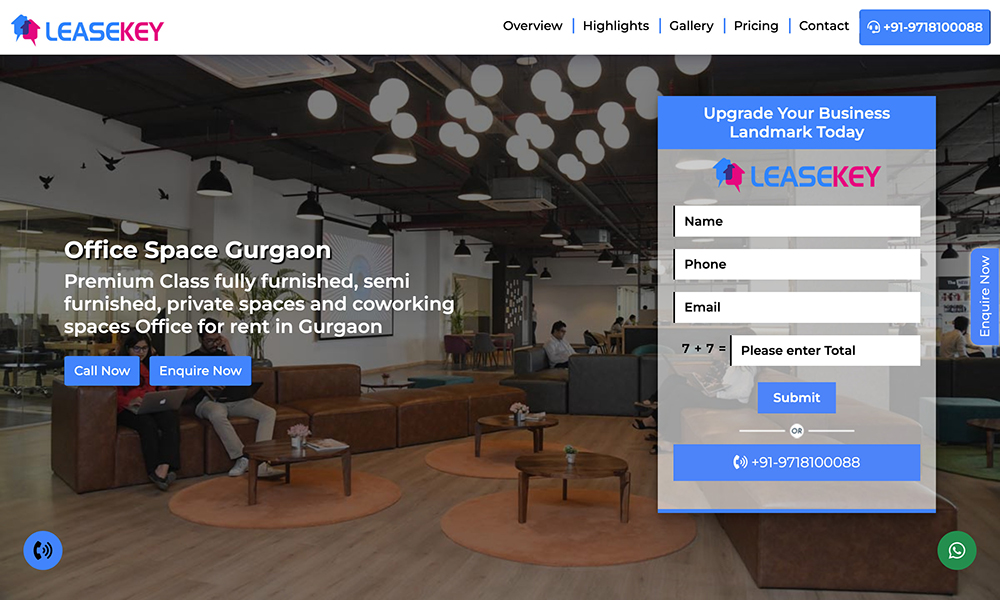Image resolution: width=1000 pixels, height=600 pixels.
Task: Click the floating blue phone call icon
Action: (43, 550)
